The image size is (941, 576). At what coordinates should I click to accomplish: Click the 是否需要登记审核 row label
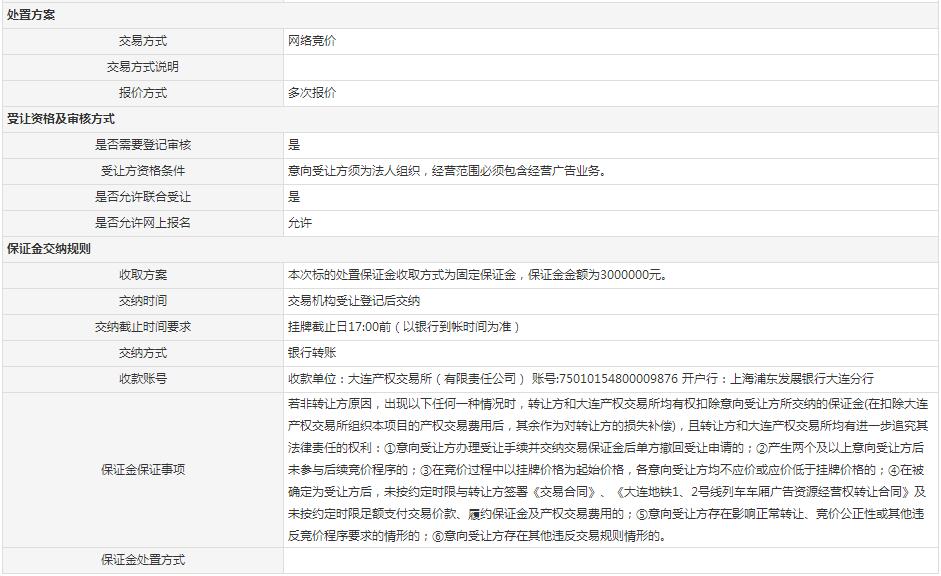pyautogui.click(x=142, y=145)
